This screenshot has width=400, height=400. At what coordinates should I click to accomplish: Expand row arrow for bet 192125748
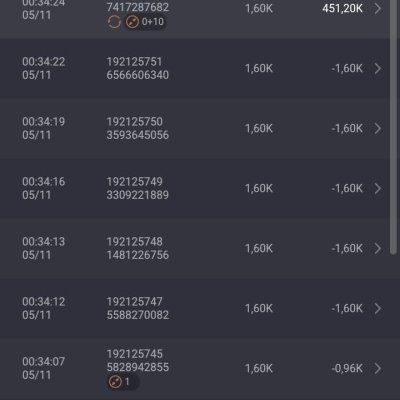[x=378, y=248]
